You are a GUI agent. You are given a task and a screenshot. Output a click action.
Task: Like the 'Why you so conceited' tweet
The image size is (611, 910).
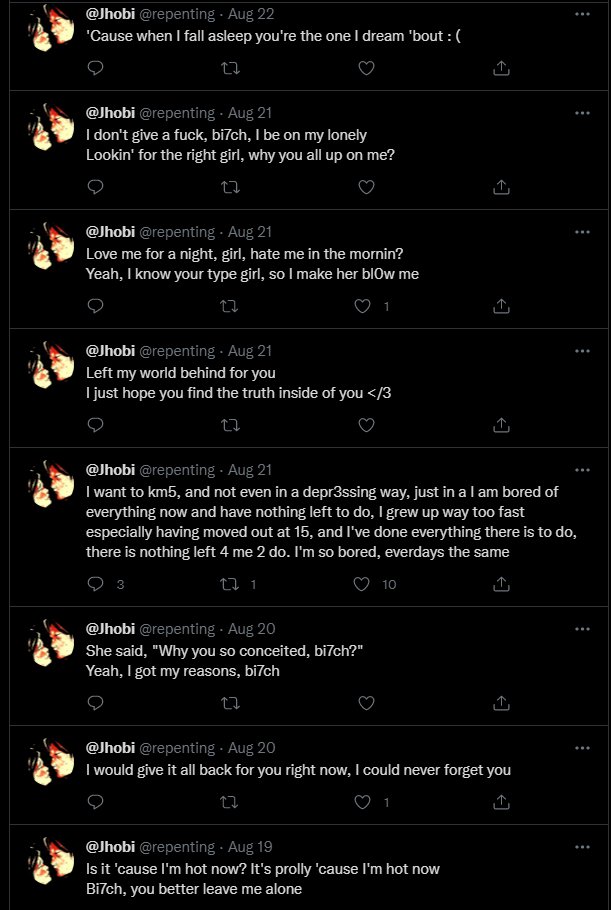point(366,703)
